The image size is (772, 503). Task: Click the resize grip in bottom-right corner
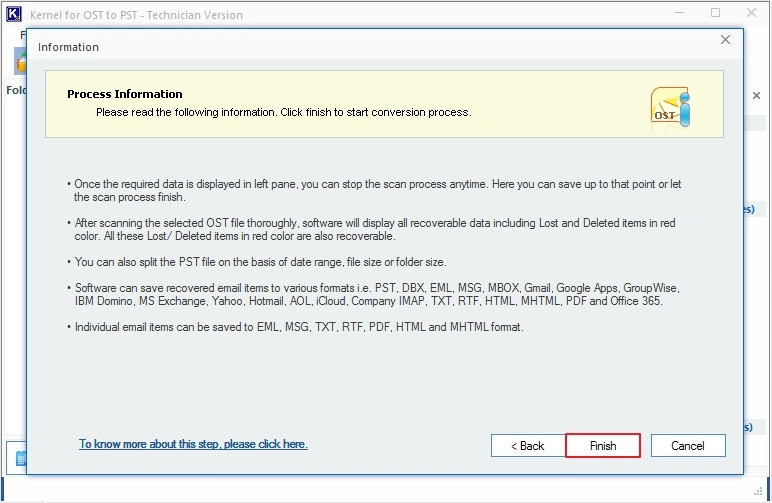point(758,491)
